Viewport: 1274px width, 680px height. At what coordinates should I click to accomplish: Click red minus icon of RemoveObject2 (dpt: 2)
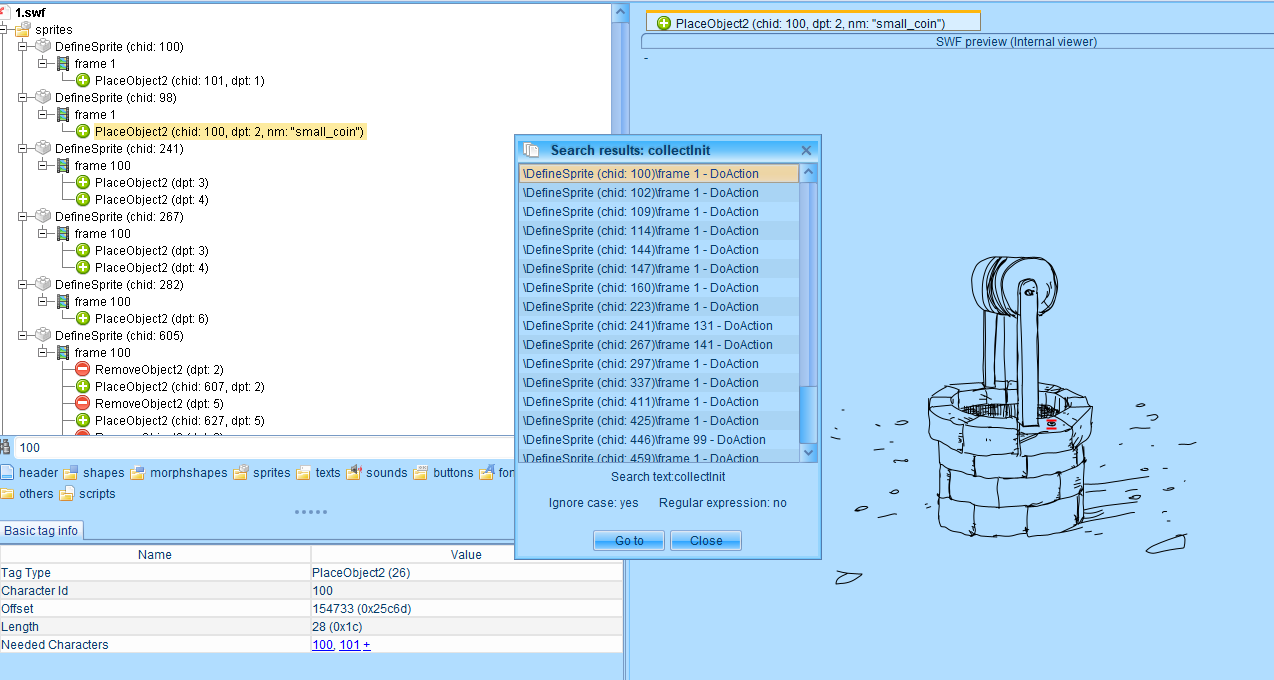pyautogui.click(x=83, y=369)
